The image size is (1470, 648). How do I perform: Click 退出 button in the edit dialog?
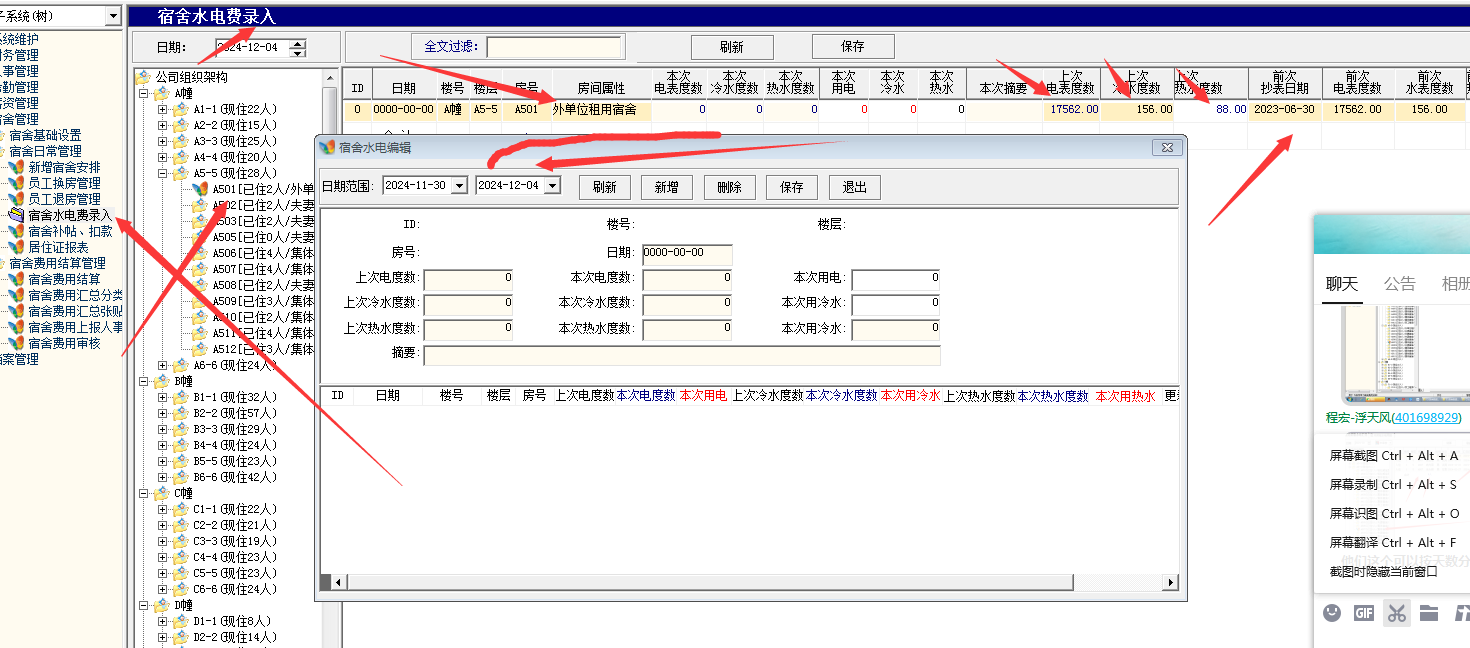854,187
